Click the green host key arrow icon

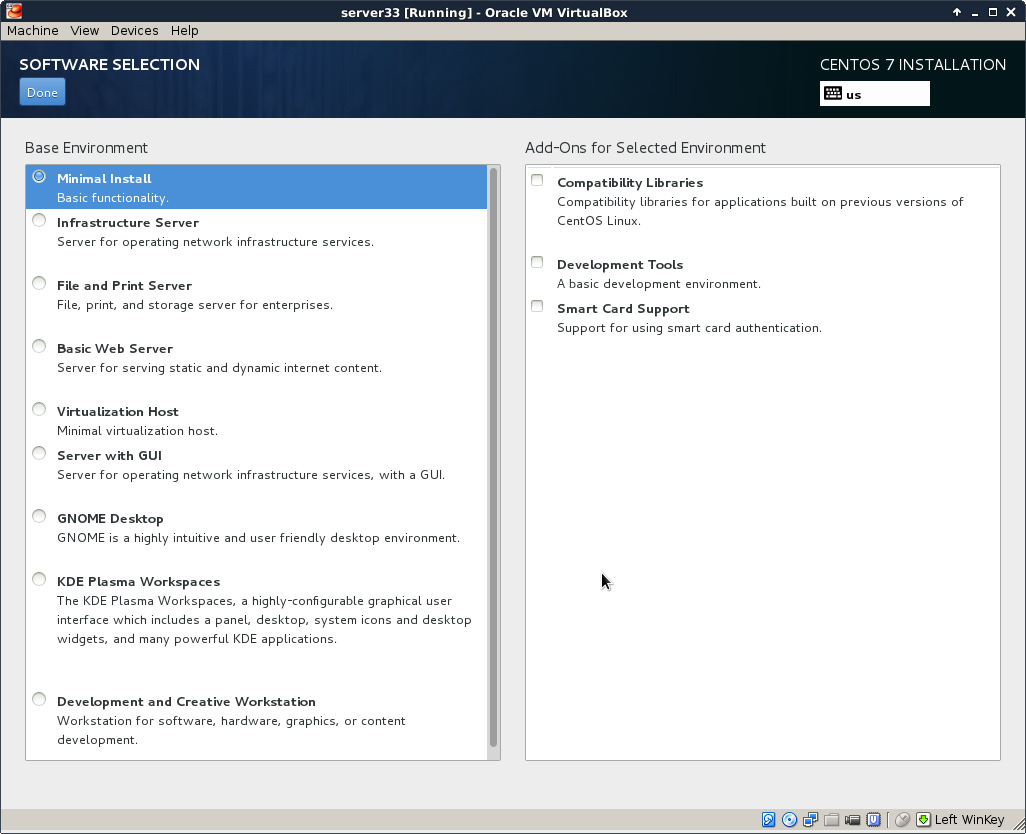(923, 820)
